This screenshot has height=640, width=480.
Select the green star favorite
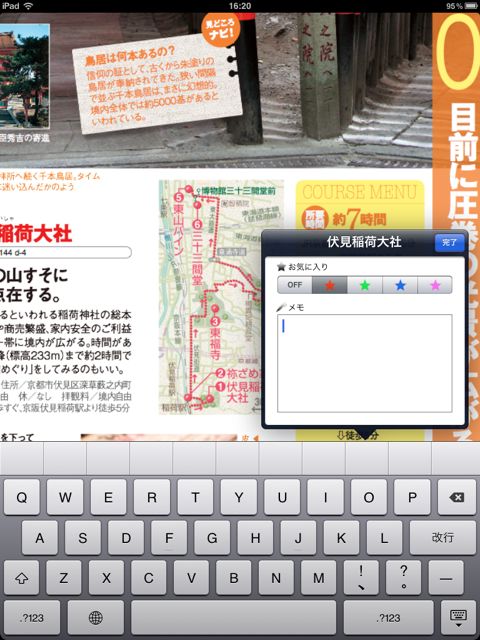pos(365,285)
